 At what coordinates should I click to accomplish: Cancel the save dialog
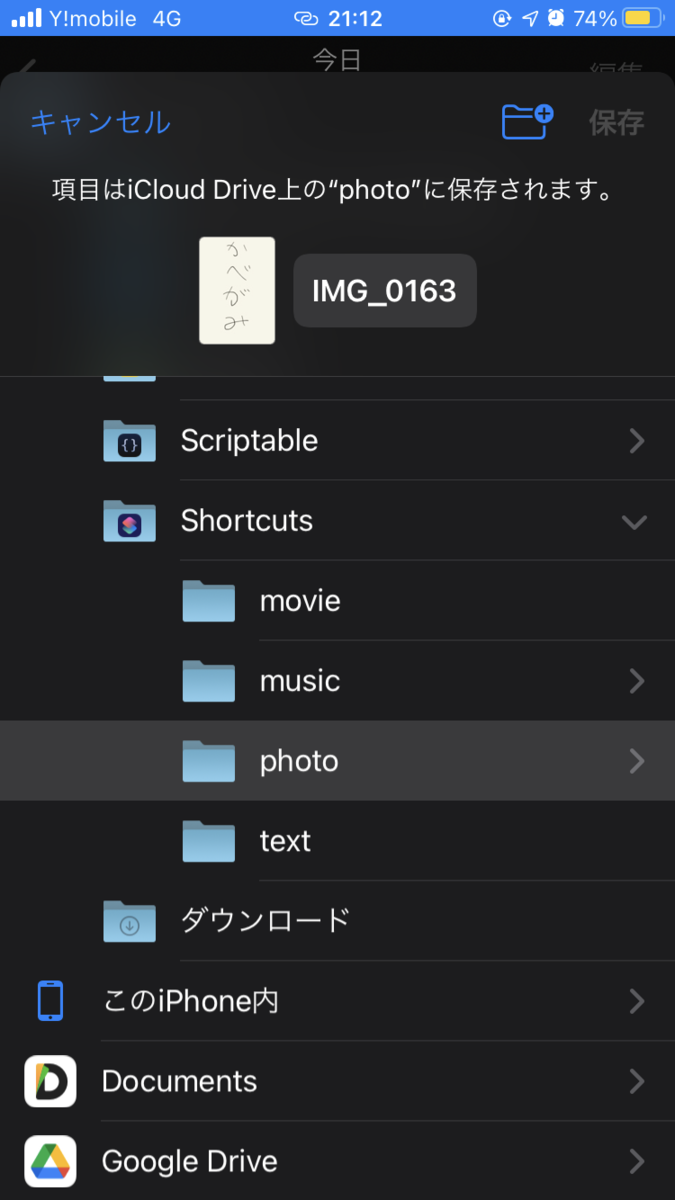(100, 122)
